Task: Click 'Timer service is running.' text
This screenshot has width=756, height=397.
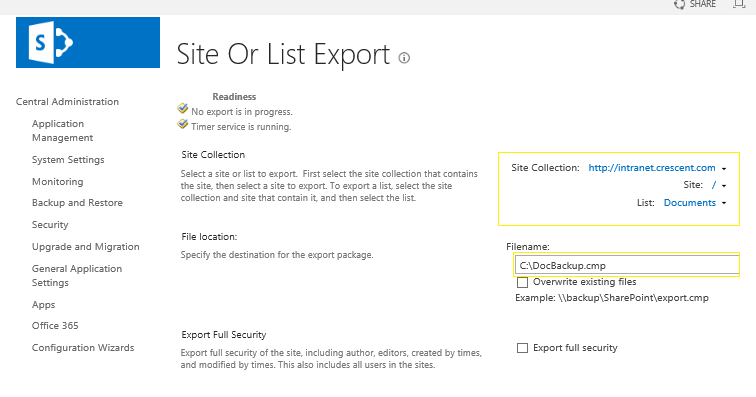Action: coord(241,127)
